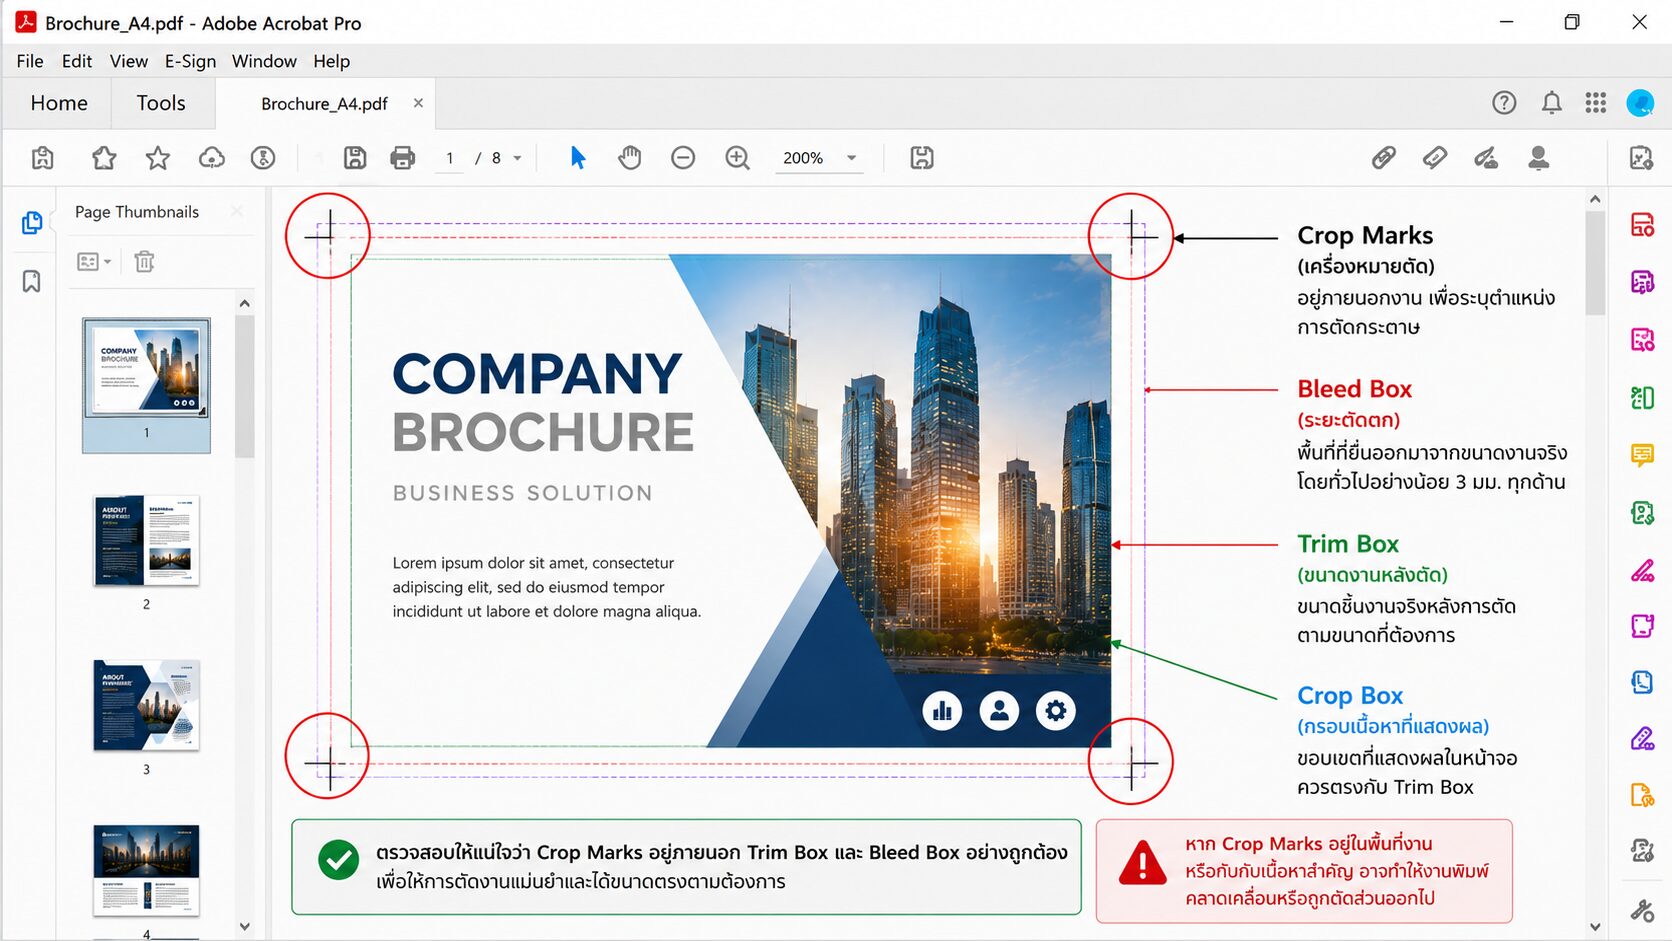Viewport: 1672px width, 941px height.
Task: Click the More Tools wrench icon
Action: point(1642,910)
